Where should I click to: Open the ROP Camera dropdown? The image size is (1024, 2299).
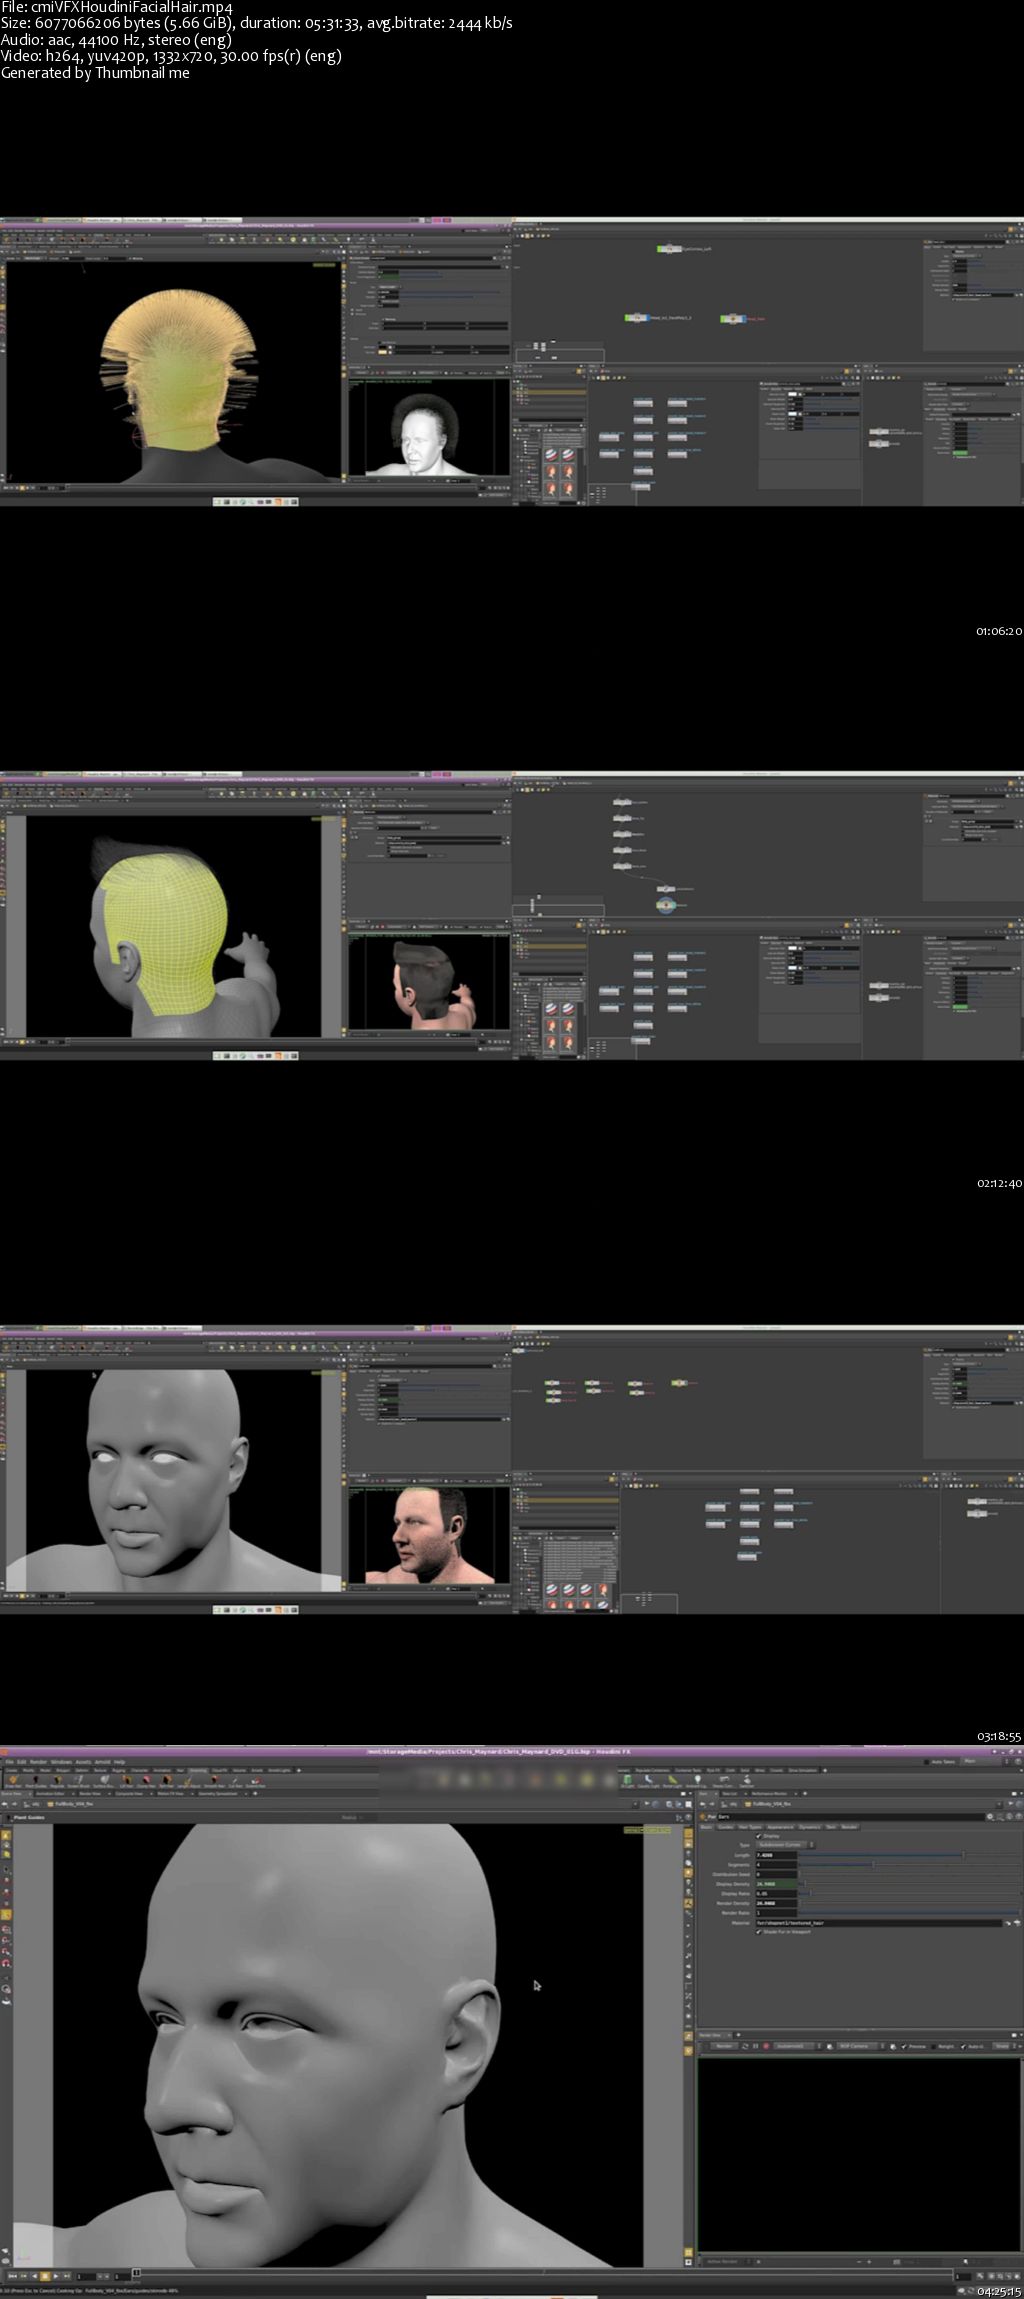tap(860, 2046)
